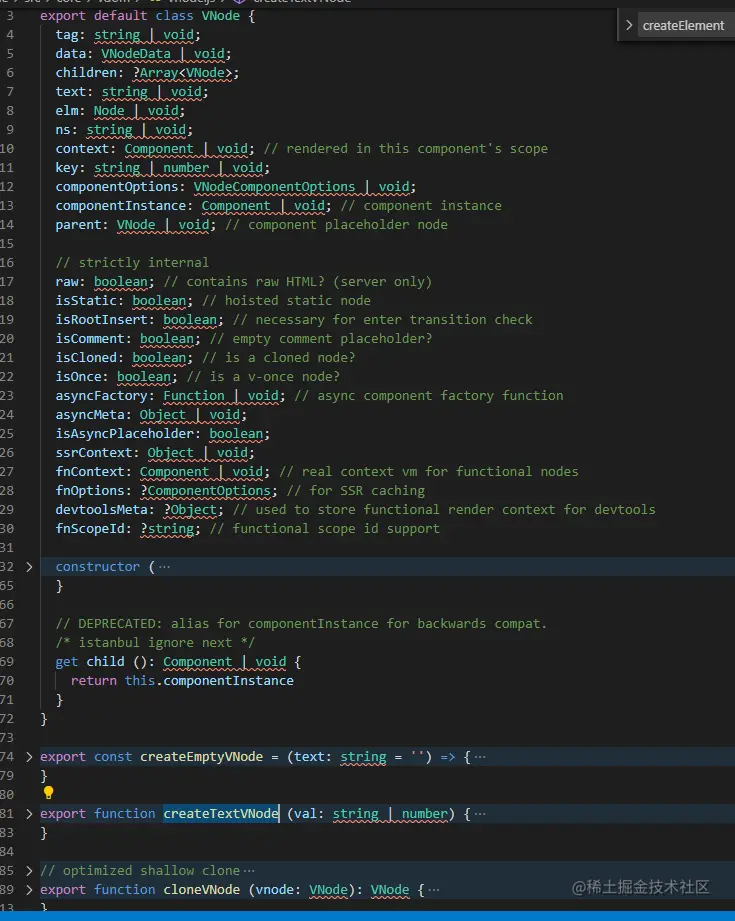Image resolution: width=735 pixels, height=921 pixels.
Task: Click the isComment property name
Action: [x=90, y=338]
